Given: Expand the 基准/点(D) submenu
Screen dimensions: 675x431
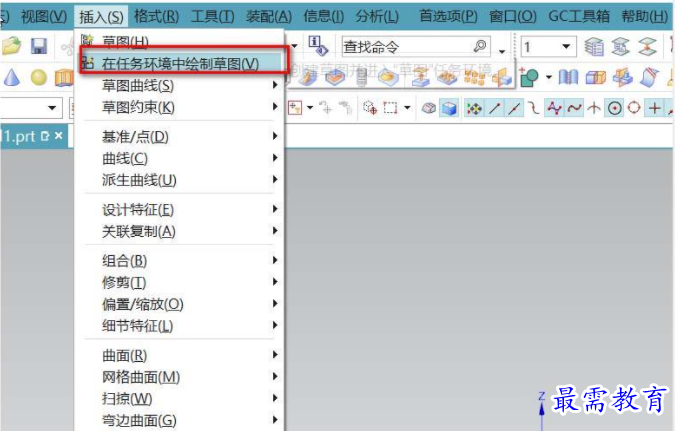Looking at the screenshot, I should click(276, 136).
